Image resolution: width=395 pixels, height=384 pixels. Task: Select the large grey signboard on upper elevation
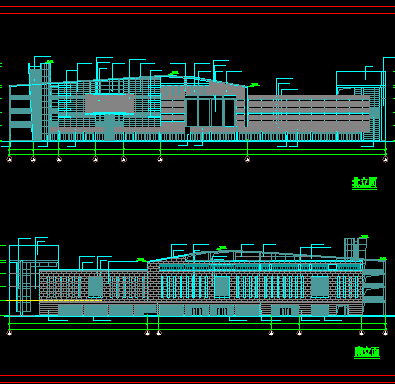click(109, 104)
